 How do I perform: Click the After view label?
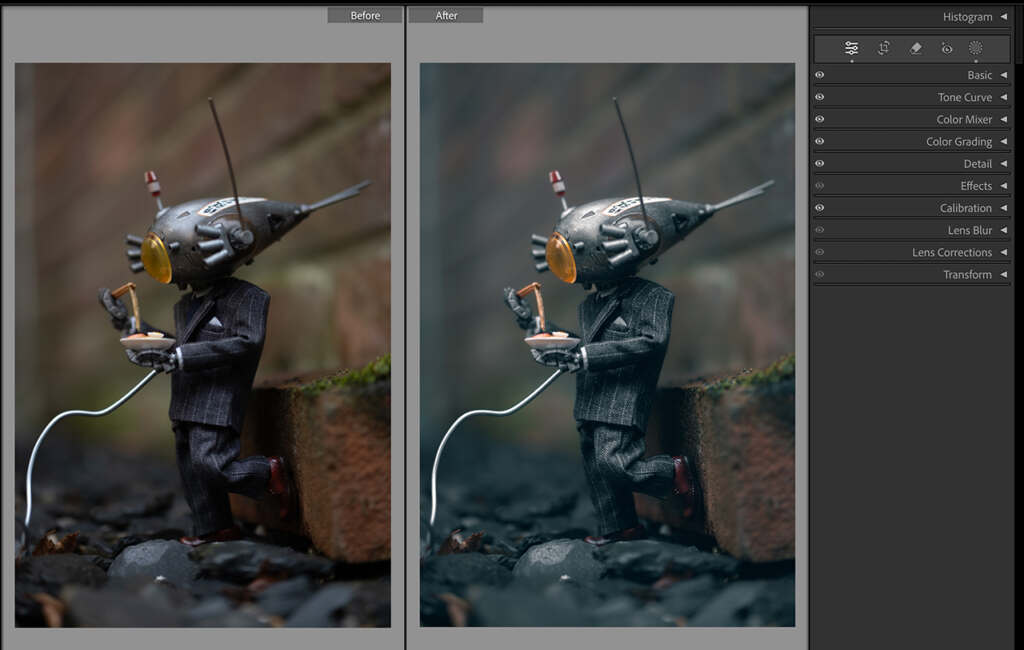[446, 15]
